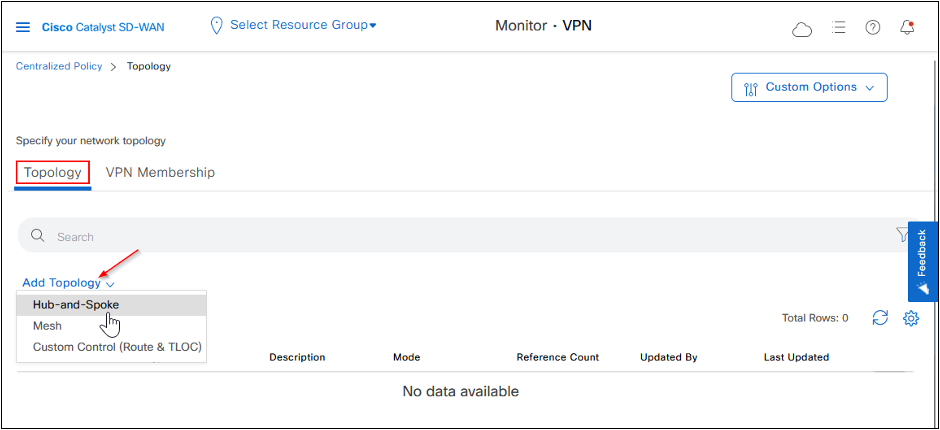Refresh the topology table
Image resolution: width=940 pixels, height=430 pixels.
(880, 318)
